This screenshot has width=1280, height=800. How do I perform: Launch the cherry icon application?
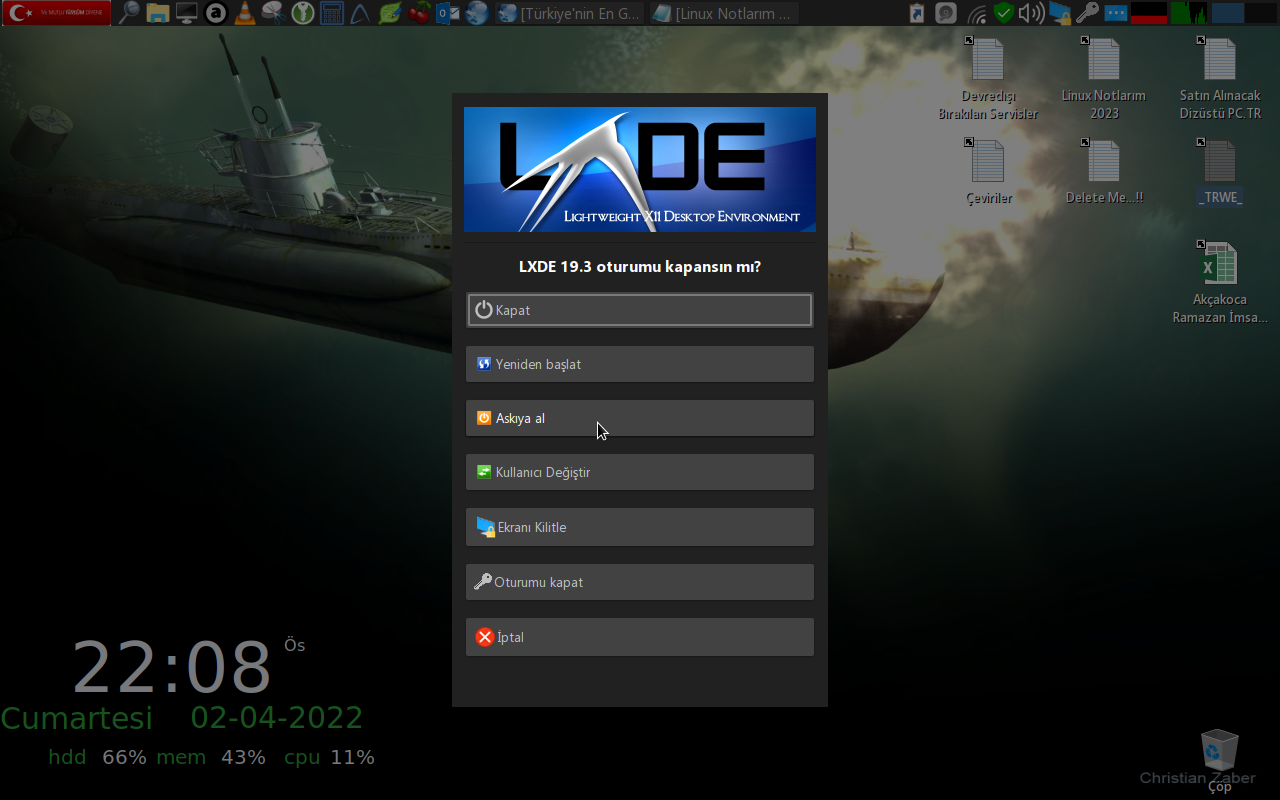point(418,13)
